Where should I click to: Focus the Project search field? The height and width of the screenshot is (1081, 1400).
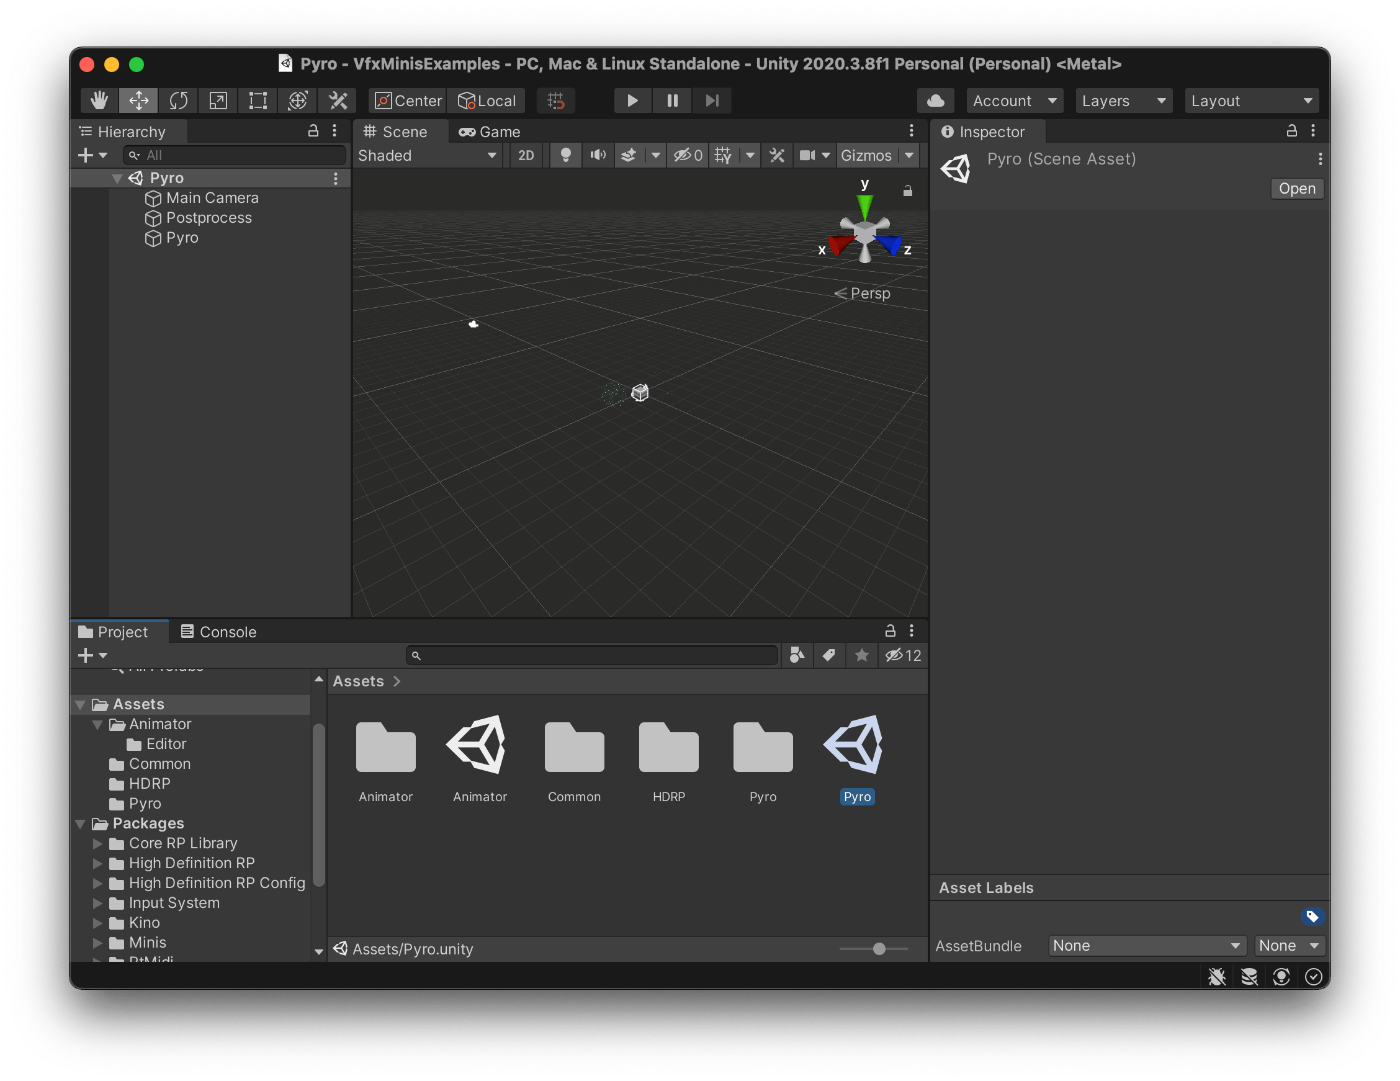click(x=592, y=655)
